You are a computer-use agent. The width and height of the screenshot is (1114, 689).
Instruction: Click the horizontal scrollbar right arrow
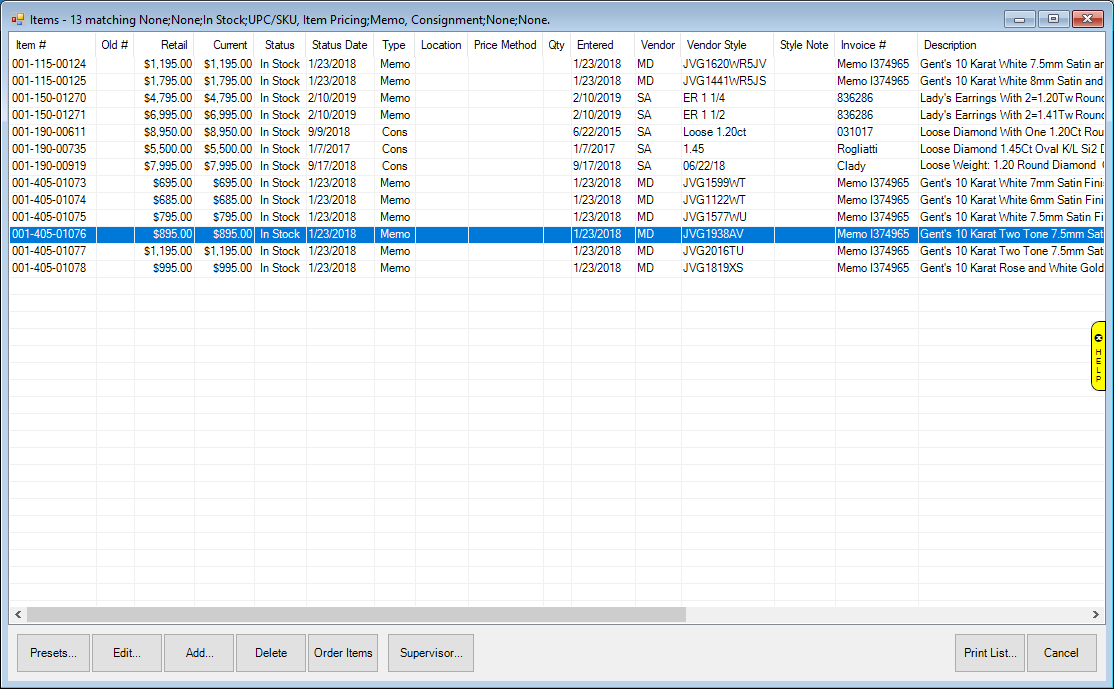[x=1098, y=614]
